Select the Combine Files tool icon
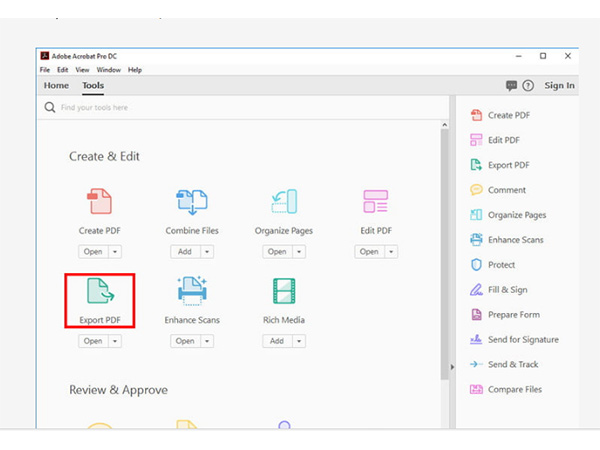 click(x=192, y=201)
